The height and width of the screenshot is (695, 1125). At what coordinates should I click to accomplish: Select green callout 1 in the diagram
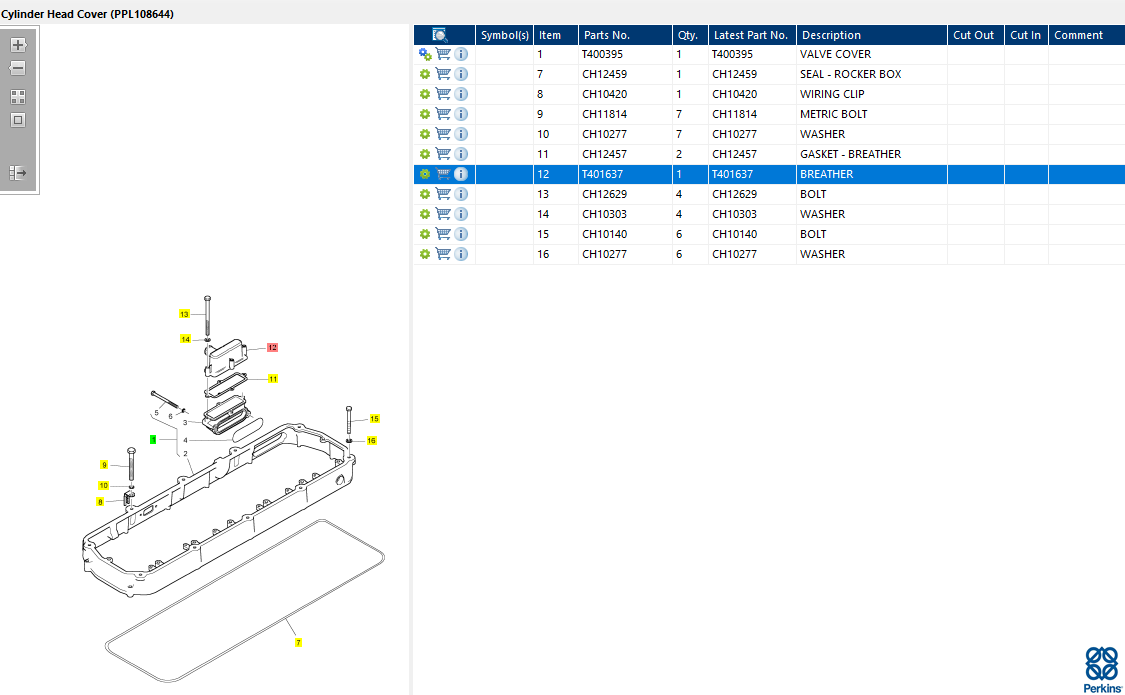153,440
